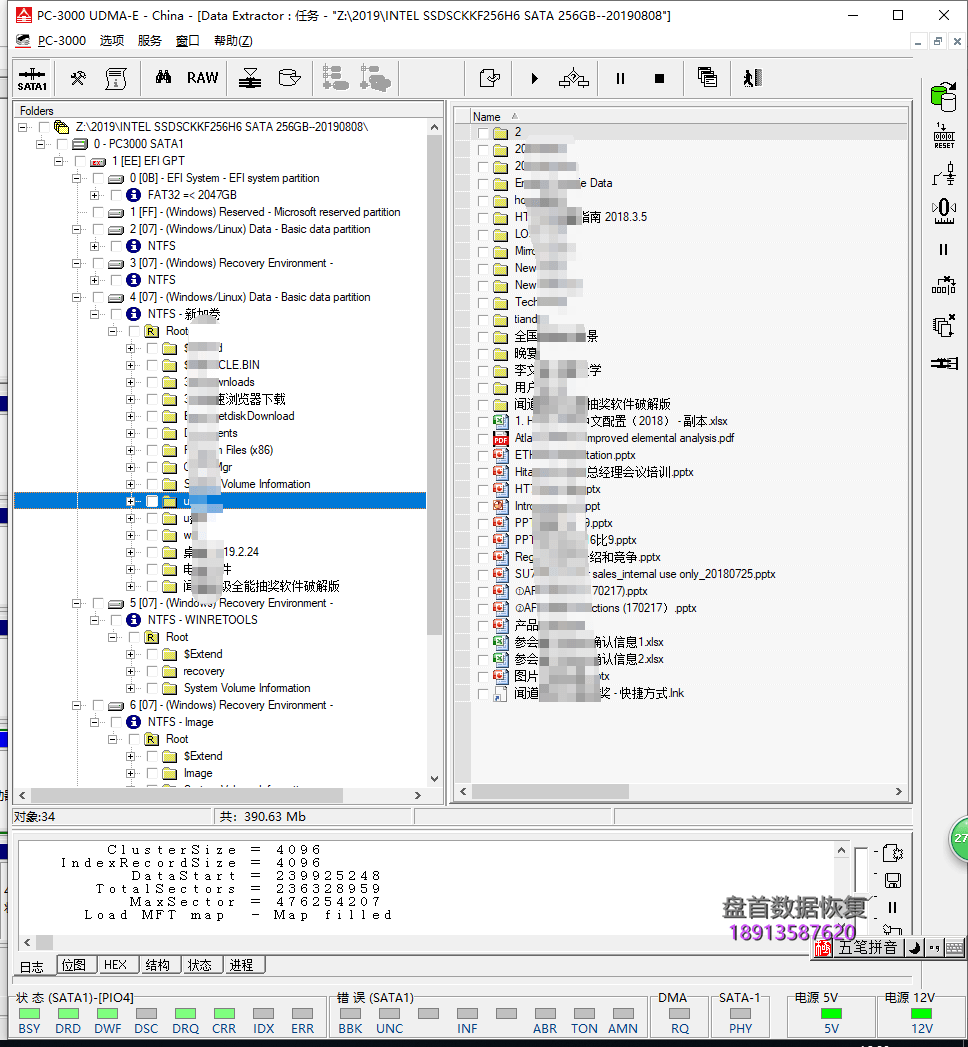Viewport: 968px width, 1047px height.
Task: Click the PDF icon of Atlas elemental analysis file
Action: pyautogui.click(x=501, y=439)
